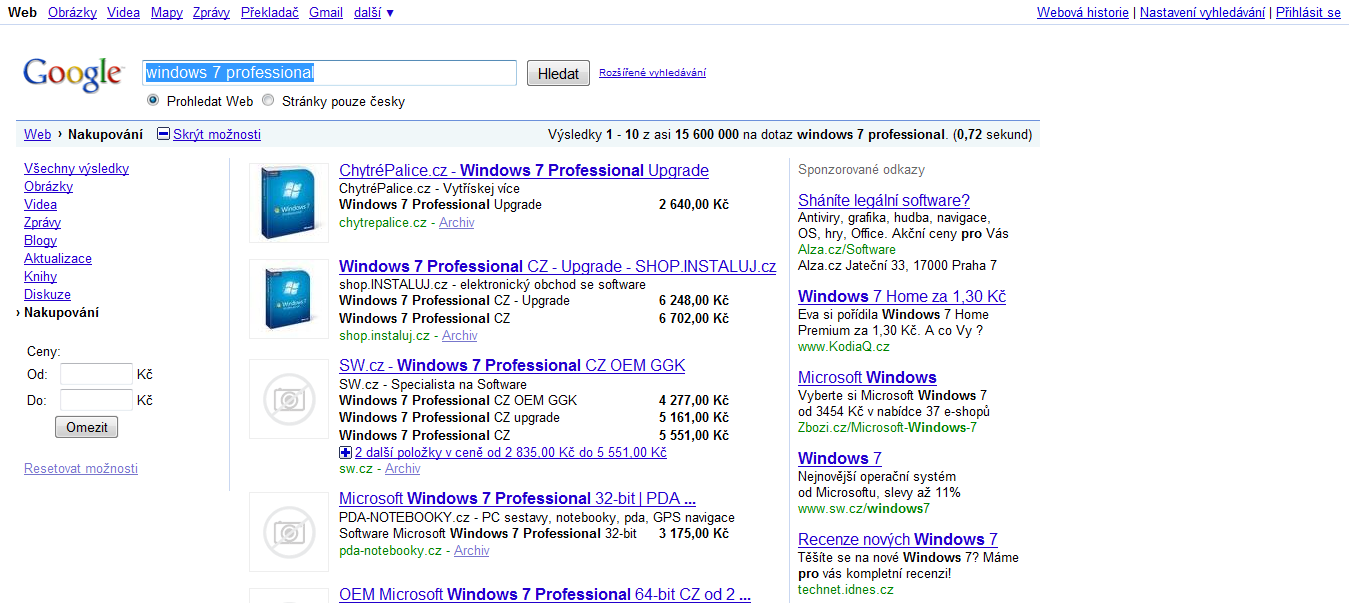Screen dimensions: 1349x603
Task: Collapse options via minus icon beside Skrýt možnosti
Action: click(164, 134)
